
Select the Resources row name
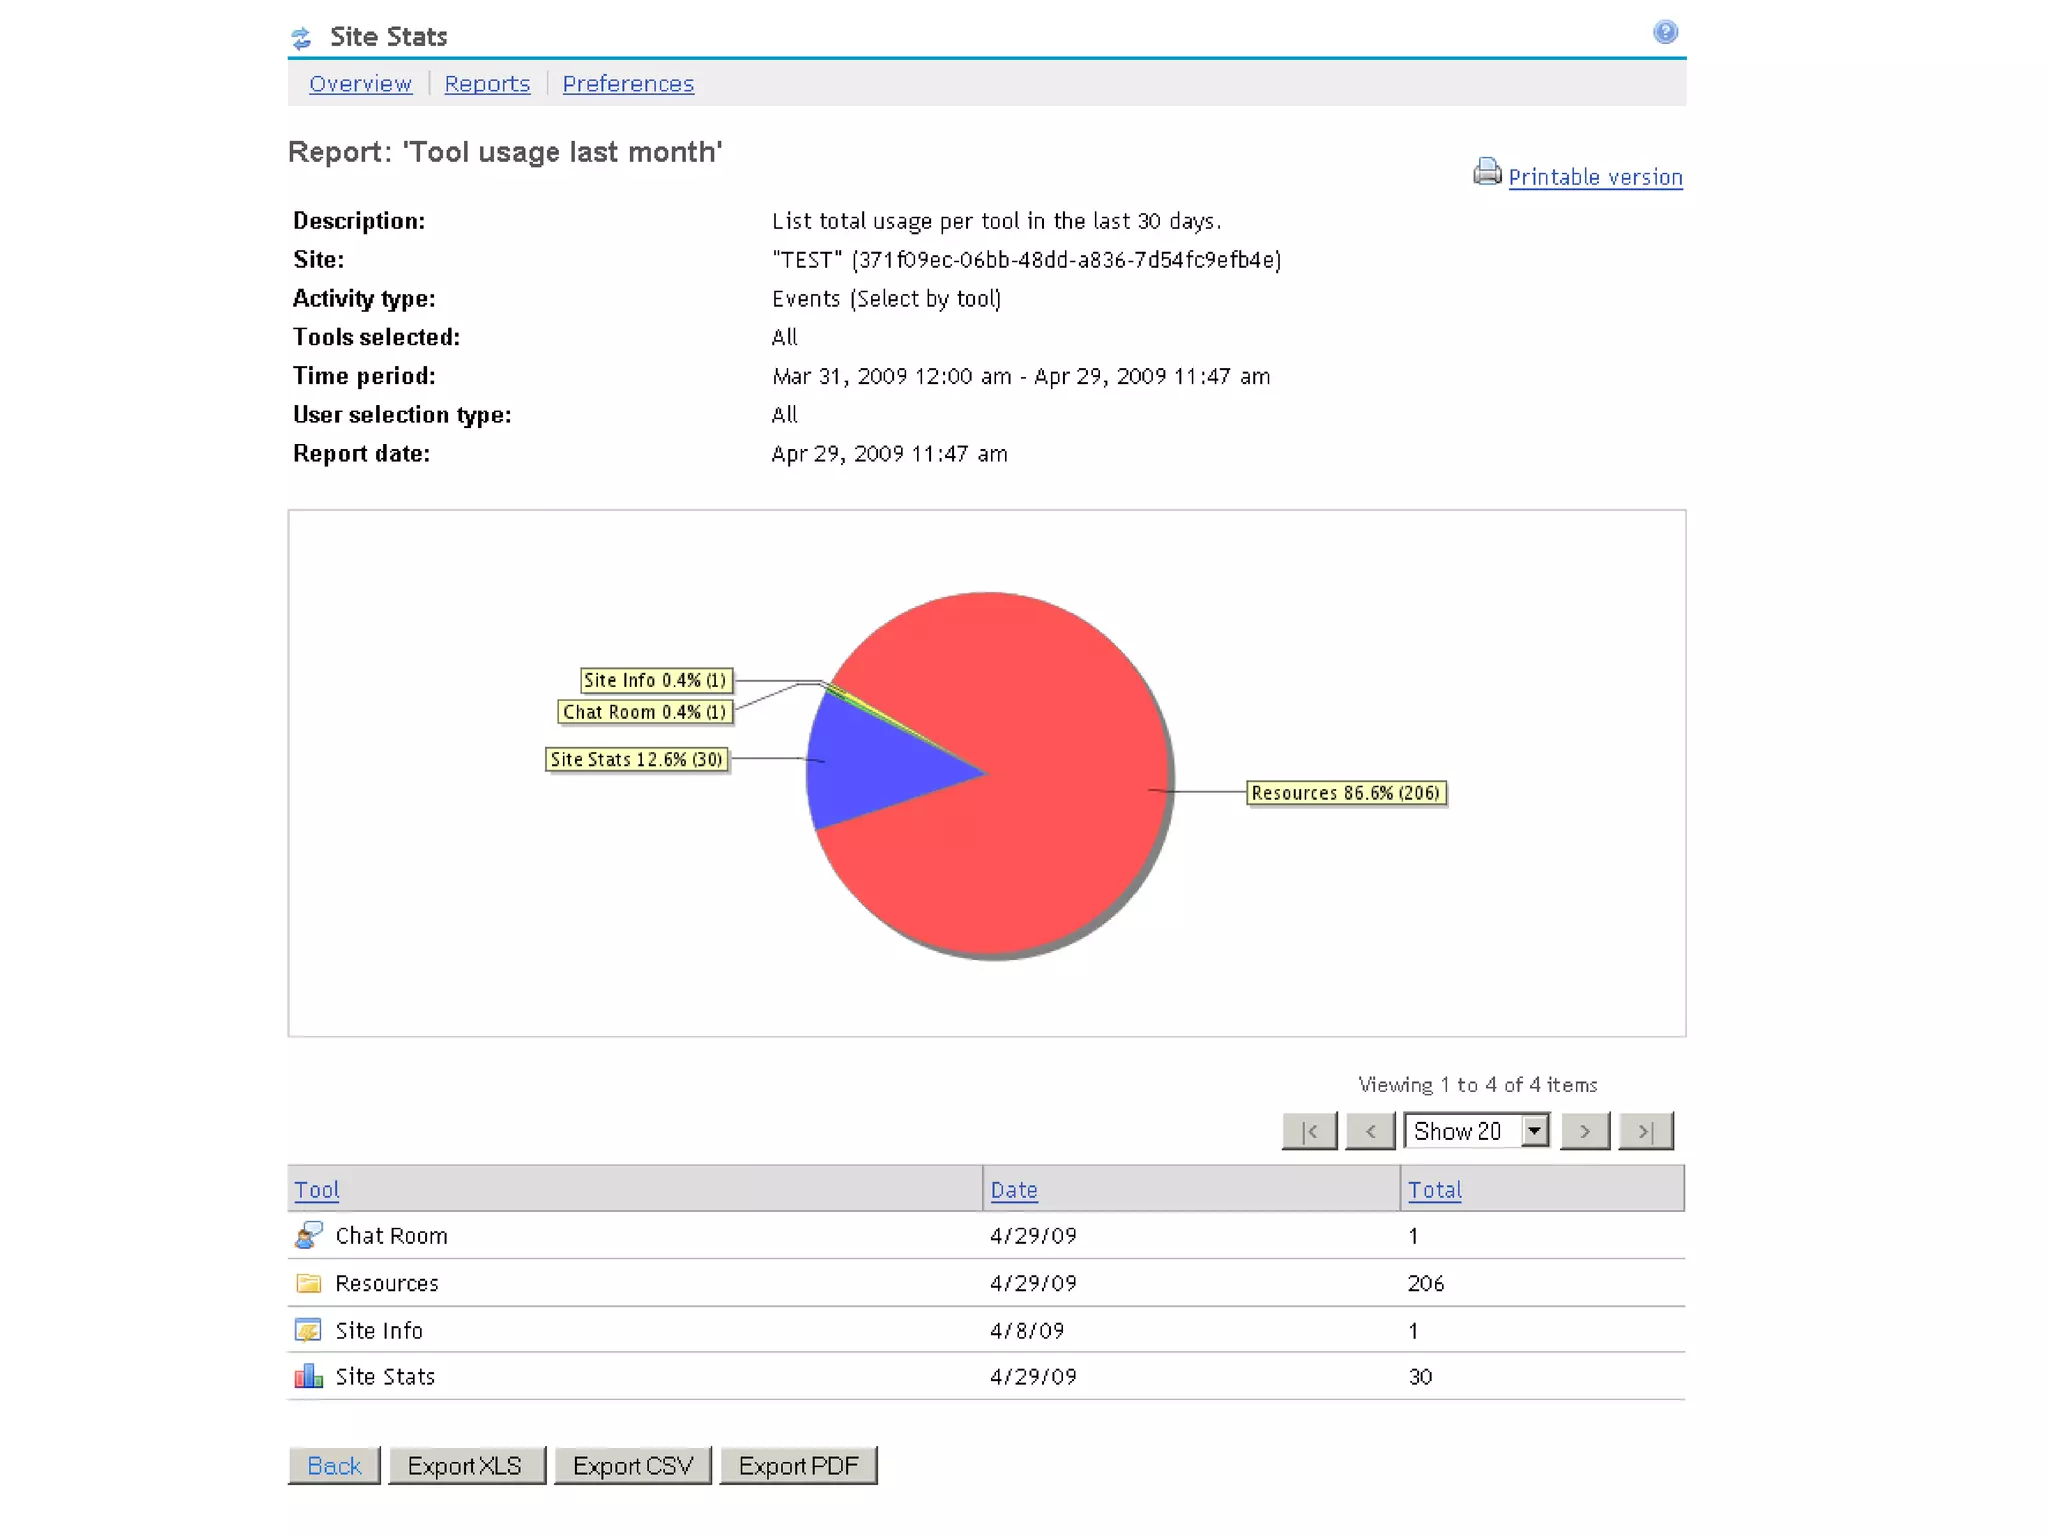[x=386, y=1283]
